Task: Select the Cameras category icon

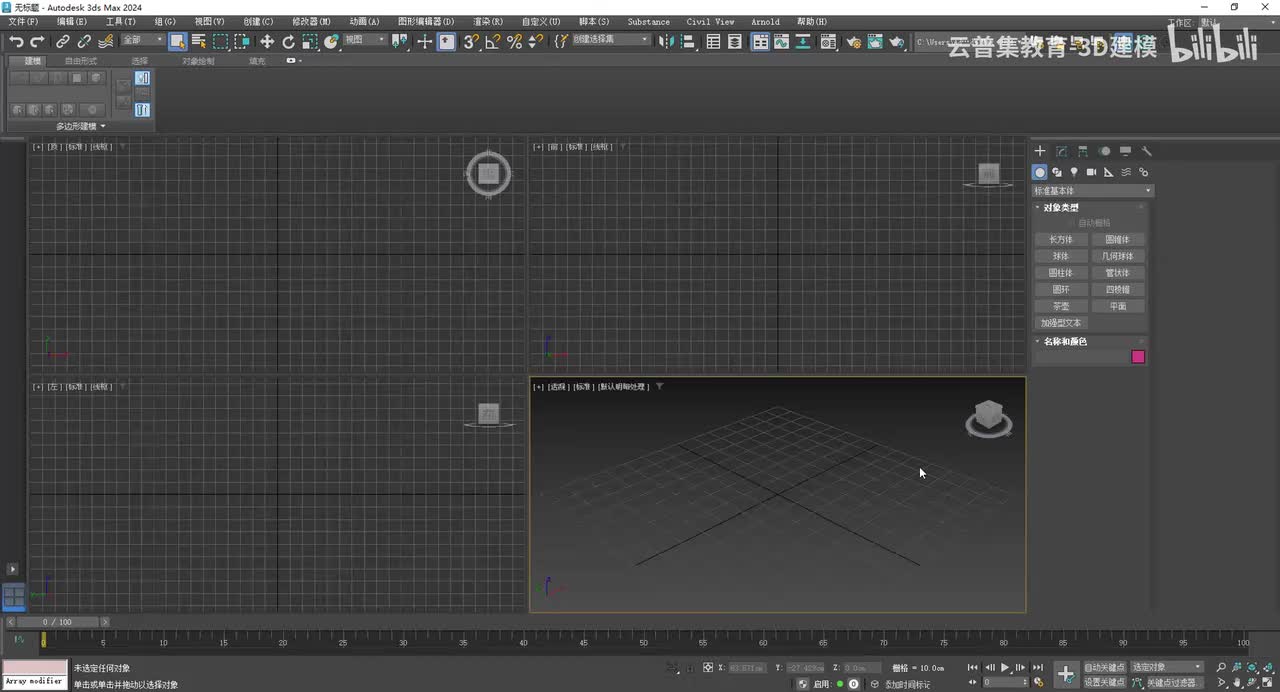Action: (1091, 172)
